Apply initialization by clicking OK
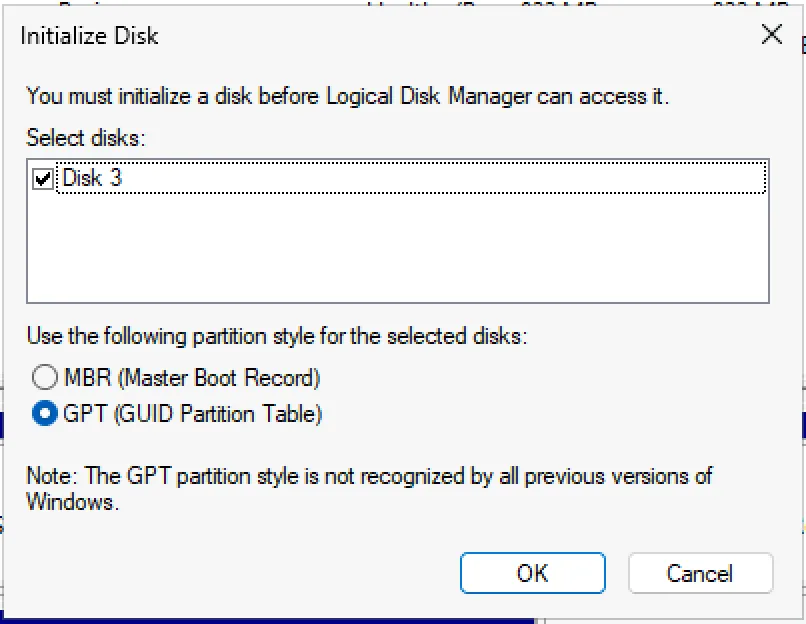This screenshot has width=806, height=624. click(x=532, y=573)
